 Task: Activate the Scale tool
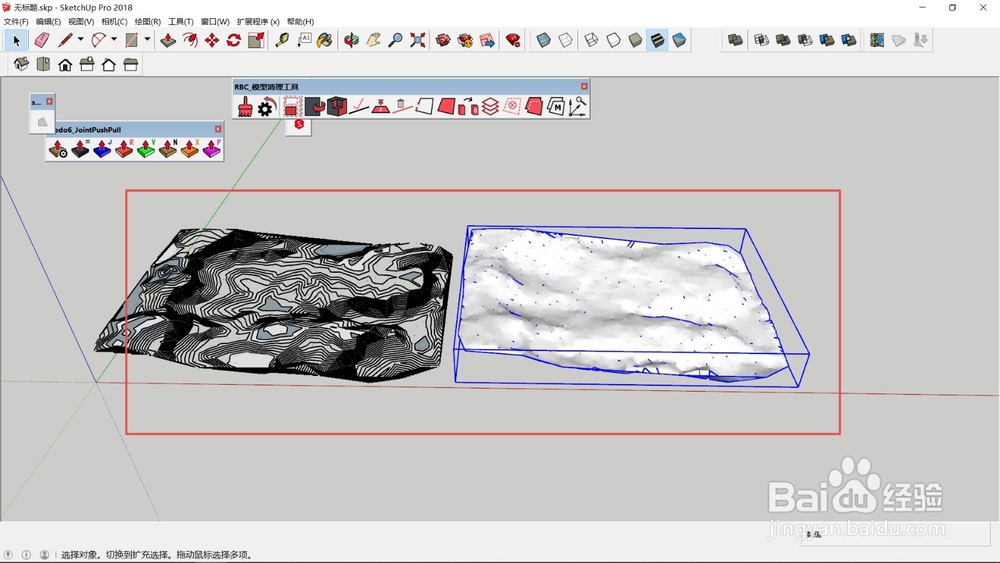point(256,41)
